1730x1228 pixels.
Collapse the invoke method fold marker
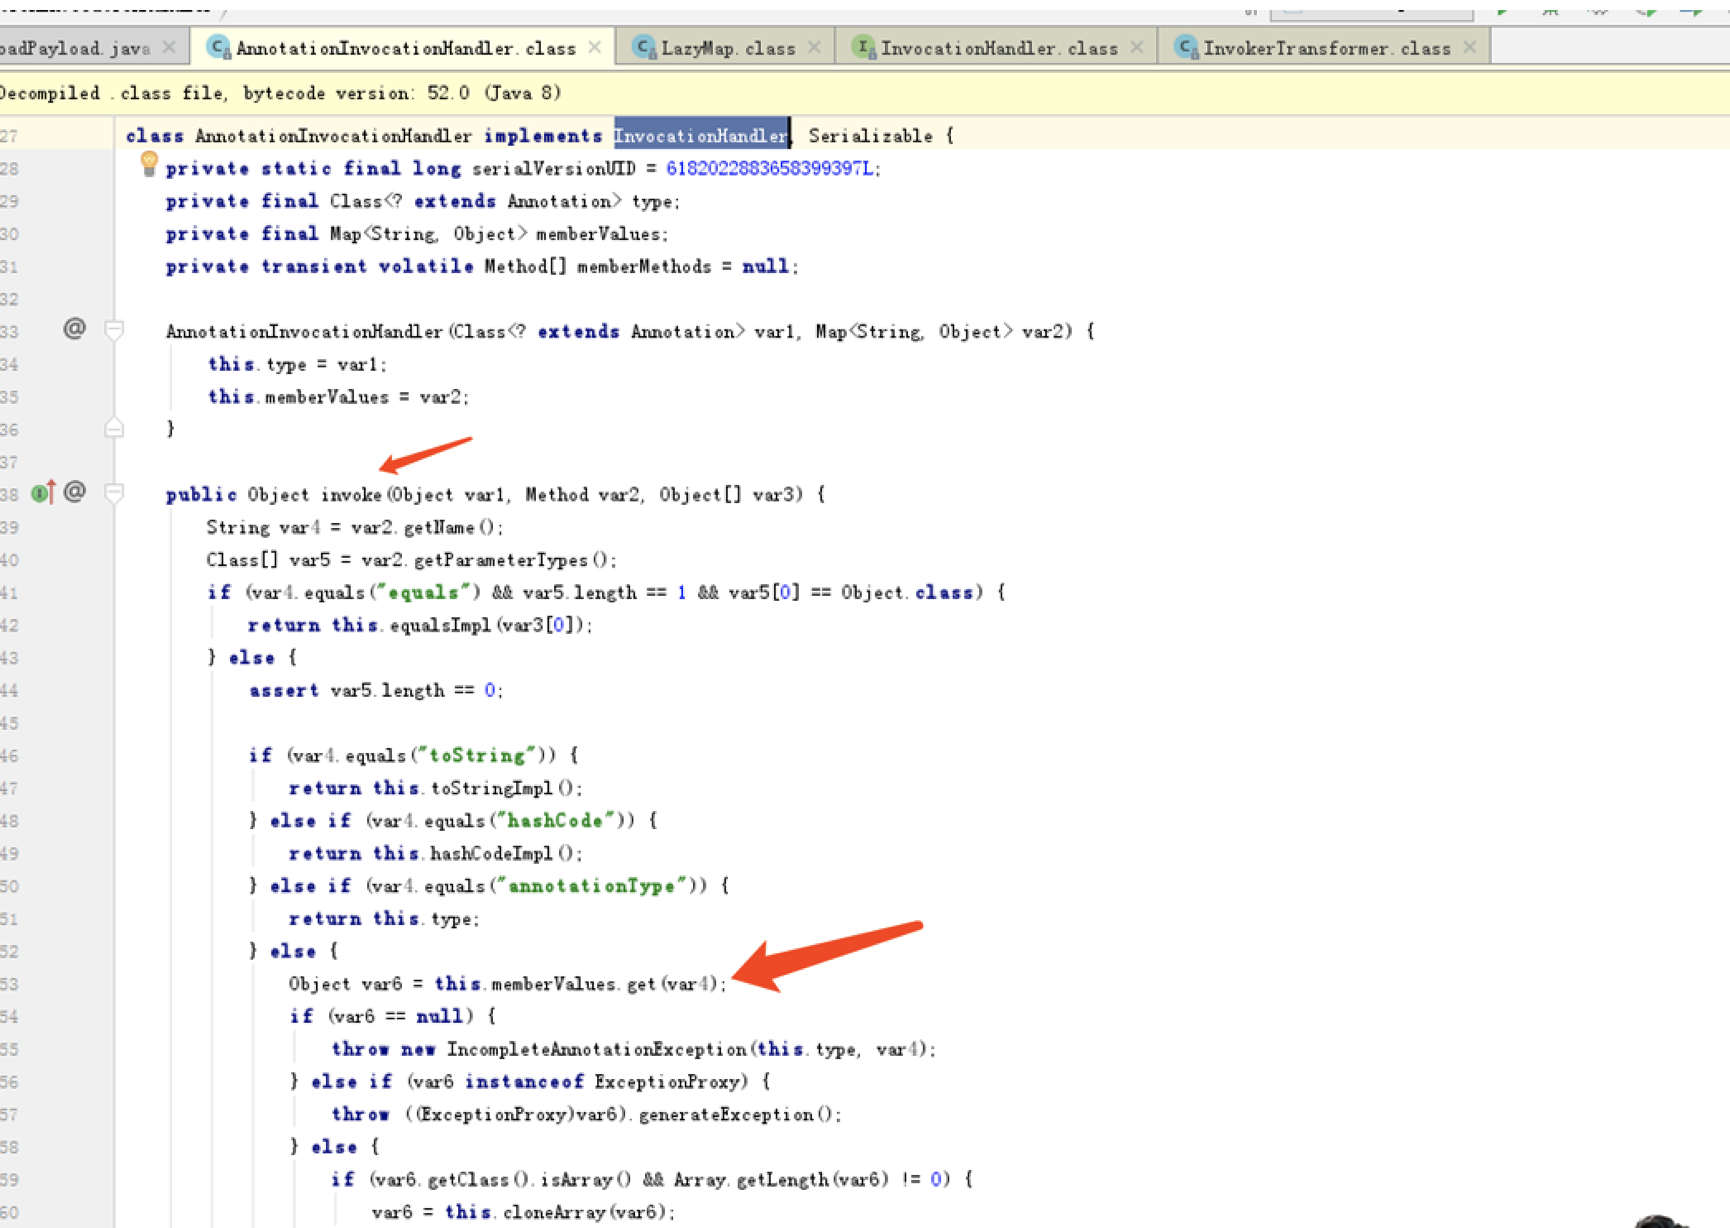pos(114,493)
